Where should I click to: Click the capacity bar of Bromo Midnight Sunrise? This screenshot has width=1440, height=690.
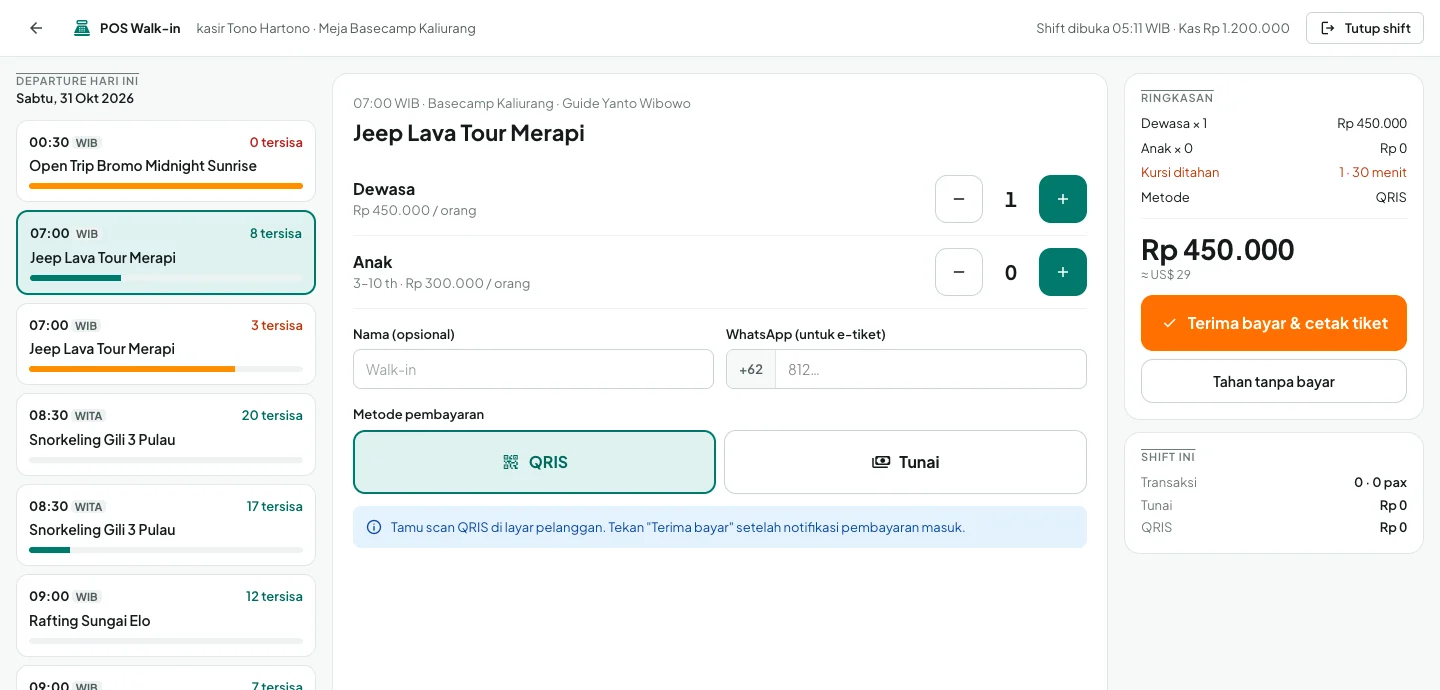pos(166,186)
